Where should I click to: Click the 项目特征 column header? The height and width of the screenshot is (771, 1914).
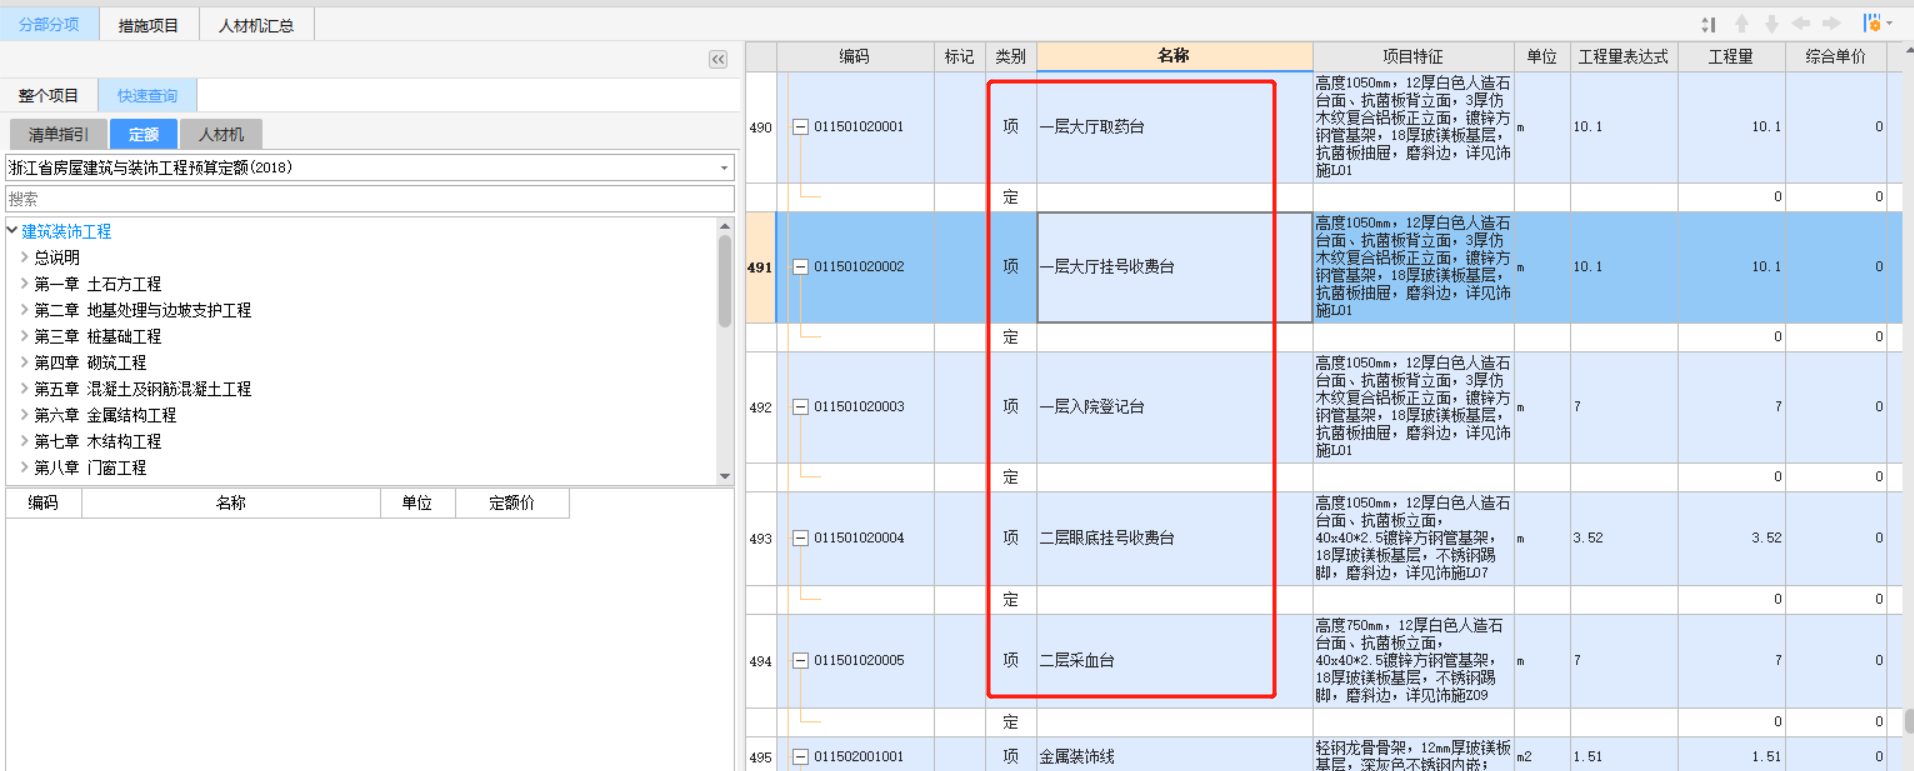[x=1413, y=57]
